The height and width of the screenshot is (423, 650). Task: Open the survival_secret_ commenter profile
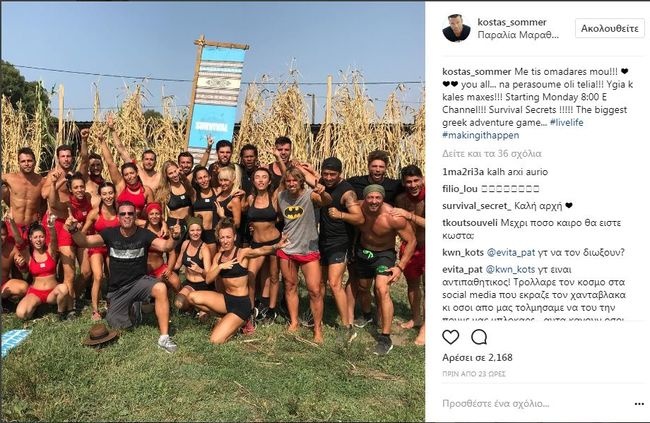477,206
